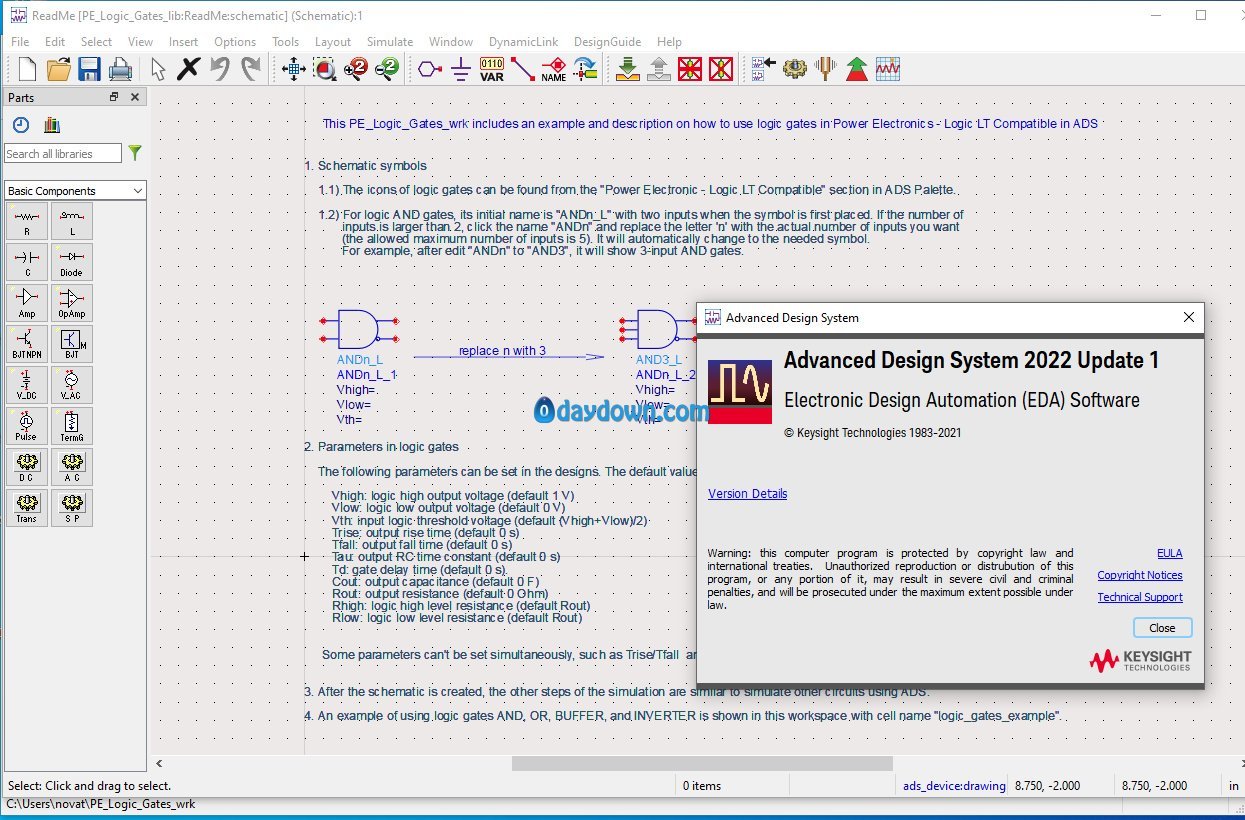Choose the Diode component in the palette

[72, 262]
